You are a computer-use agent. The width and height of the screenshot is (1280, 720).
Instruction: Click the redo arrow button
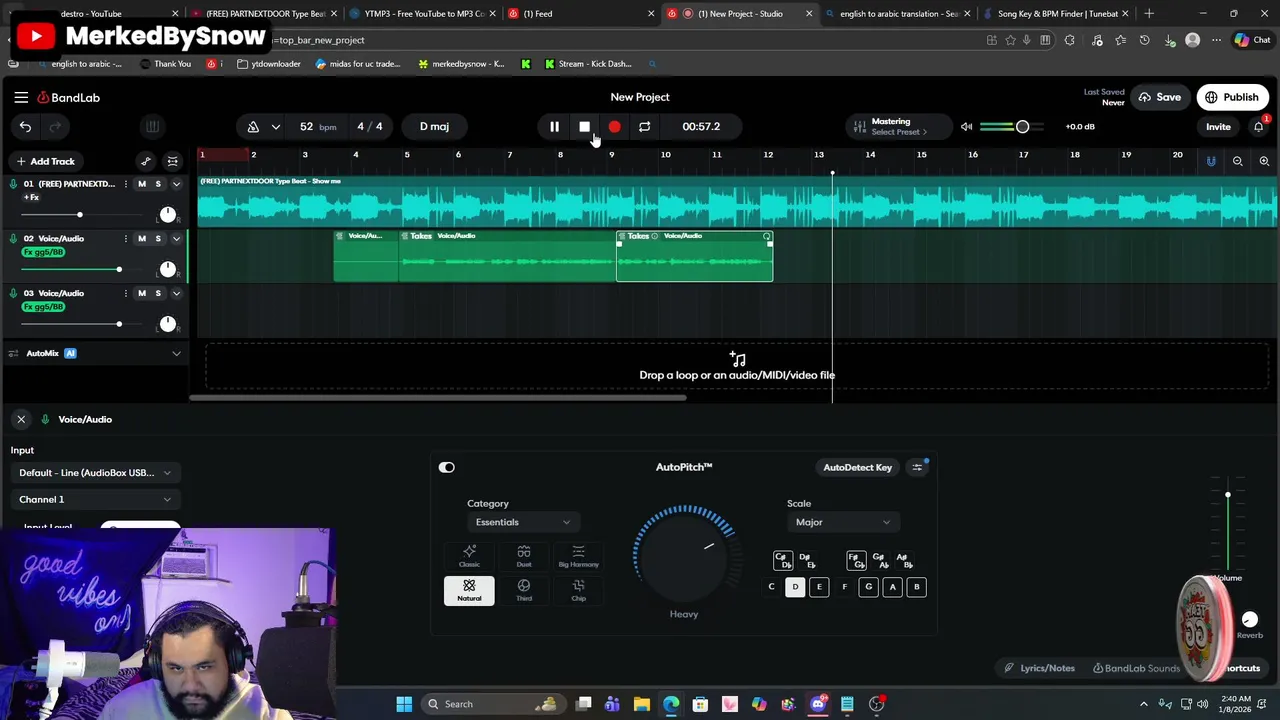[x=55, y=127]
